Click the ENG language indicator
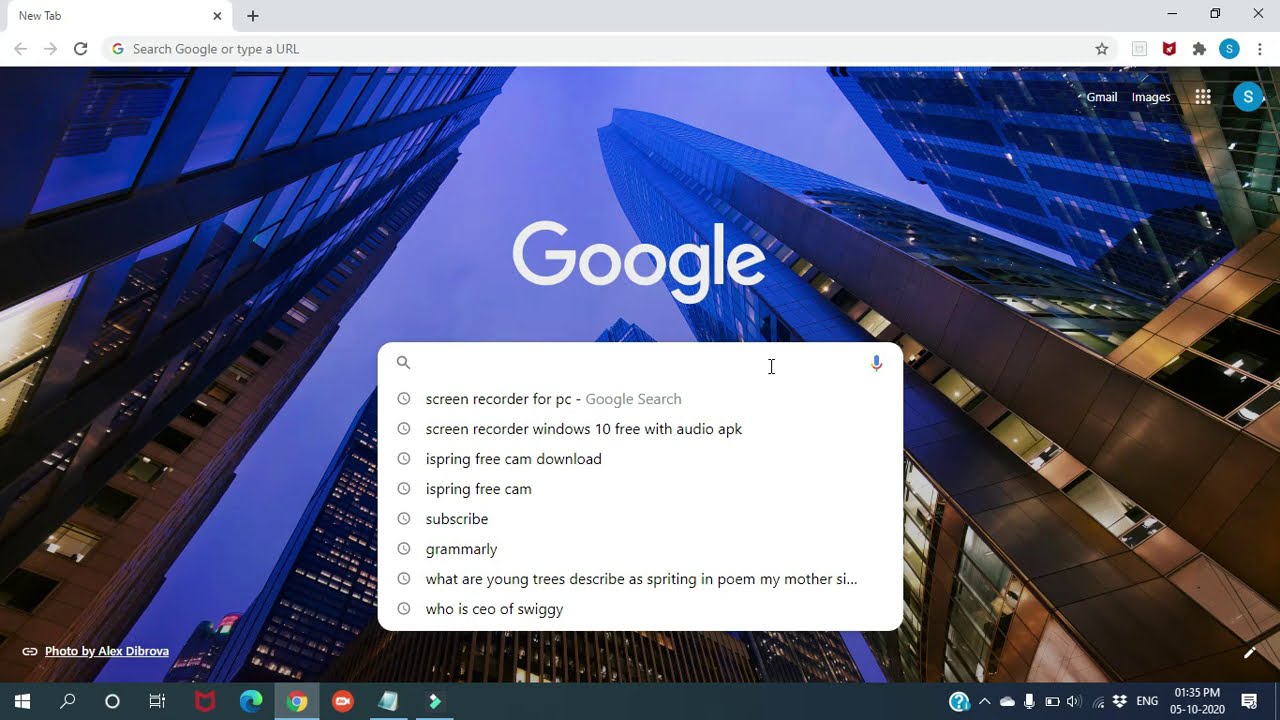 click(x=1147, y=701)
